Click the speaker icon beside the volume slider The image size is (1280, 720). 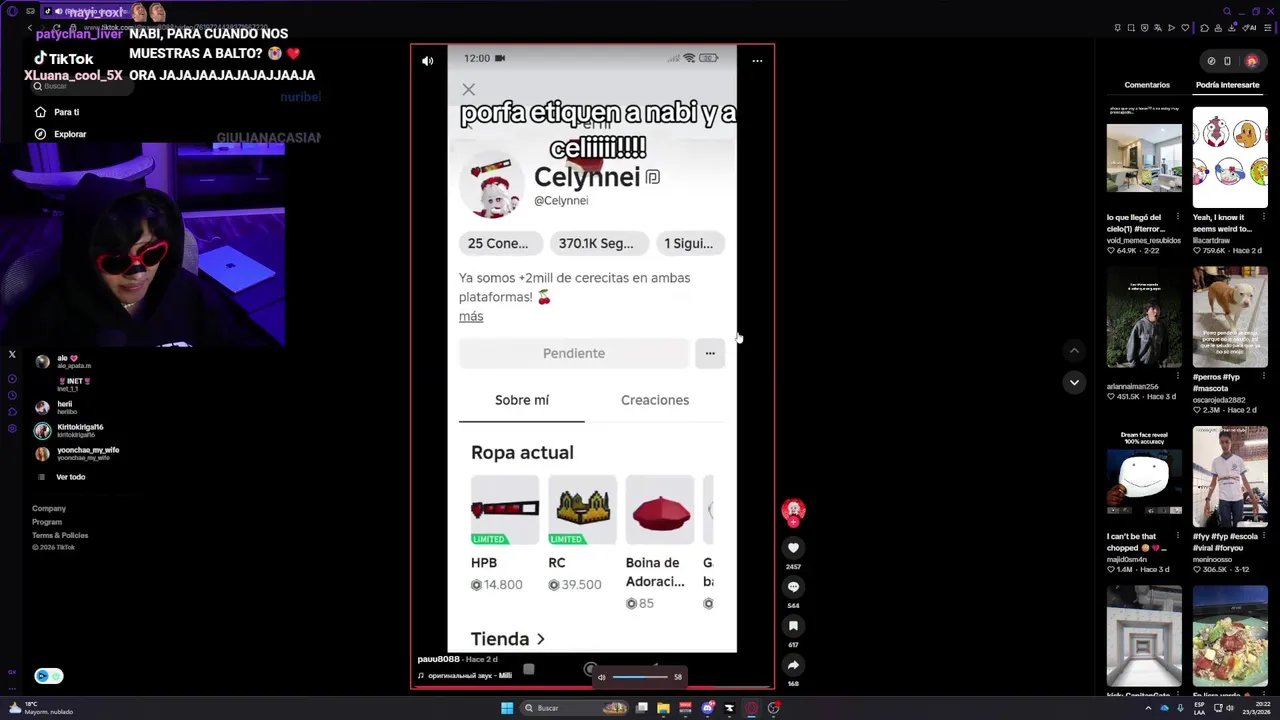pyautogui.click(x=601, y=677)
